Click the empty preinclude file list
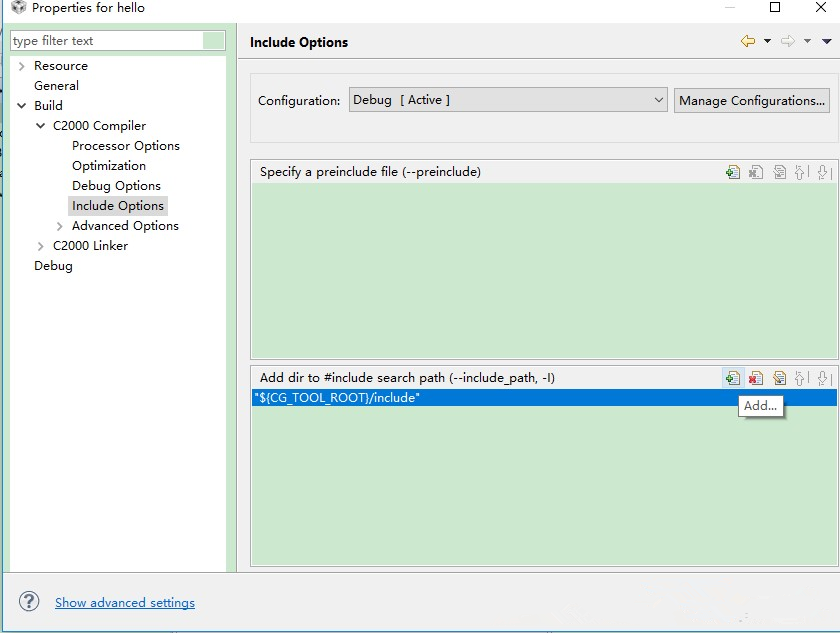 tap(544, 270)
